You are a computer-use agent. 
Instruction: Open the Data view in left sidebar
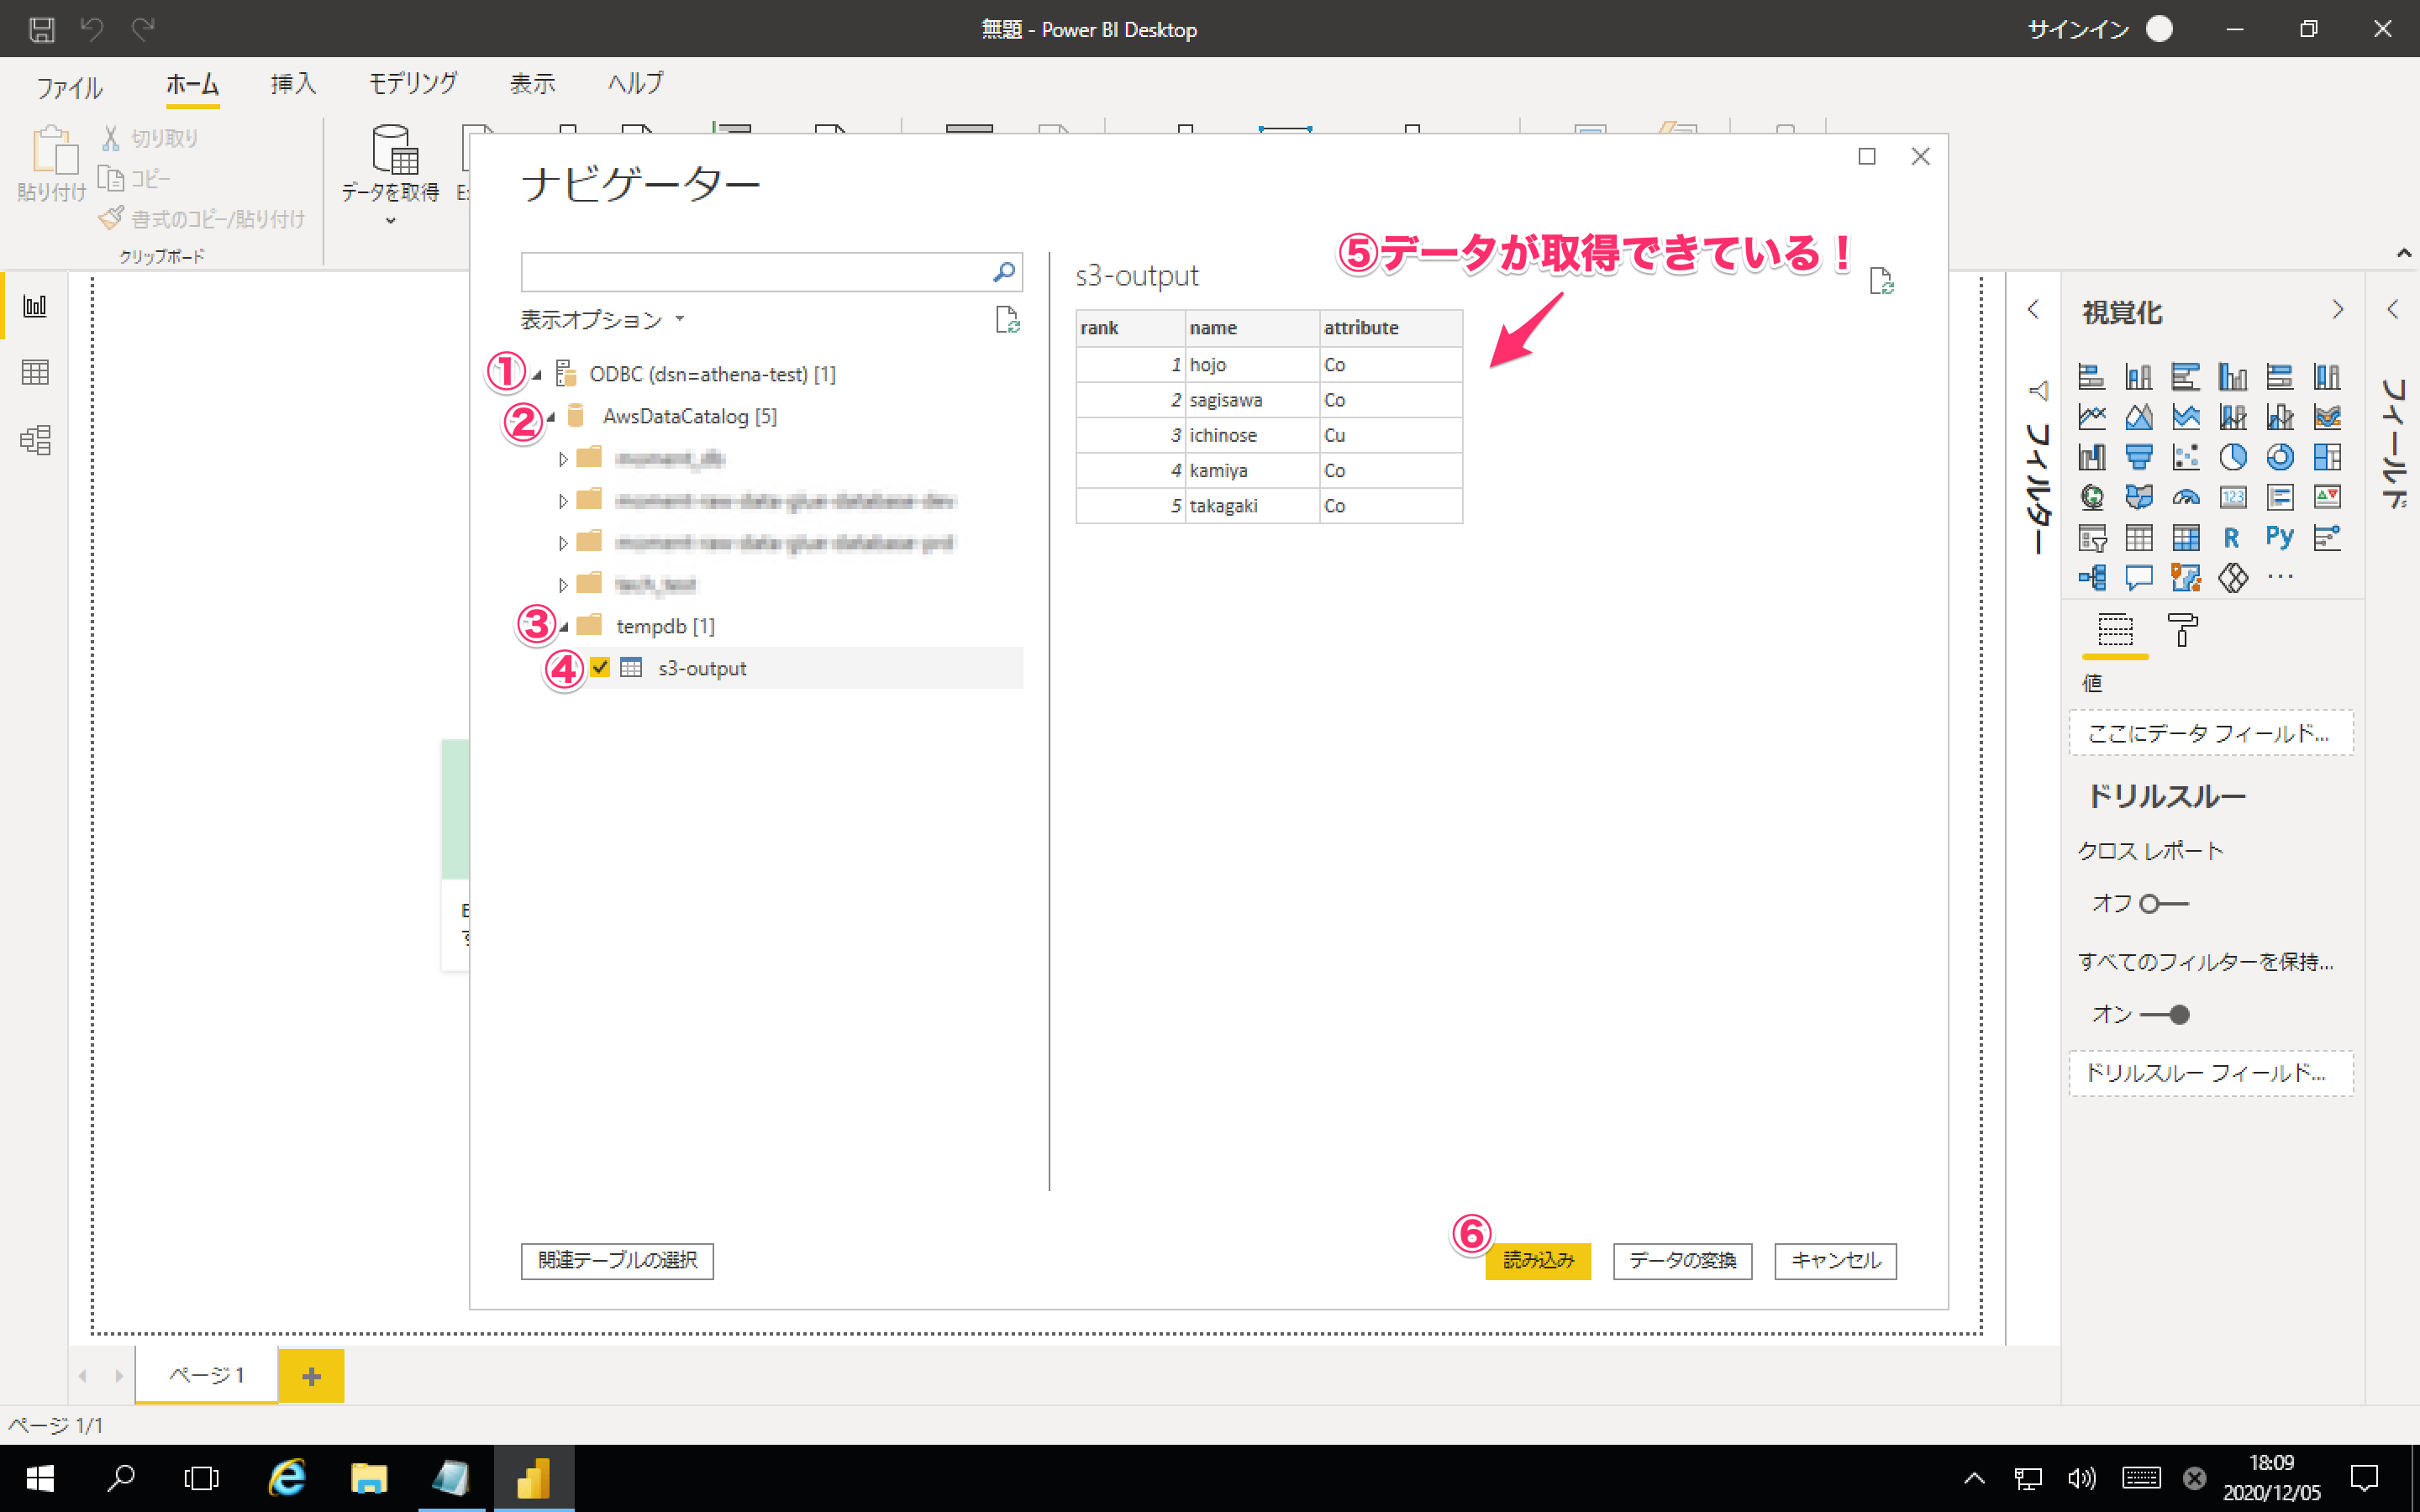click(35, 372)
